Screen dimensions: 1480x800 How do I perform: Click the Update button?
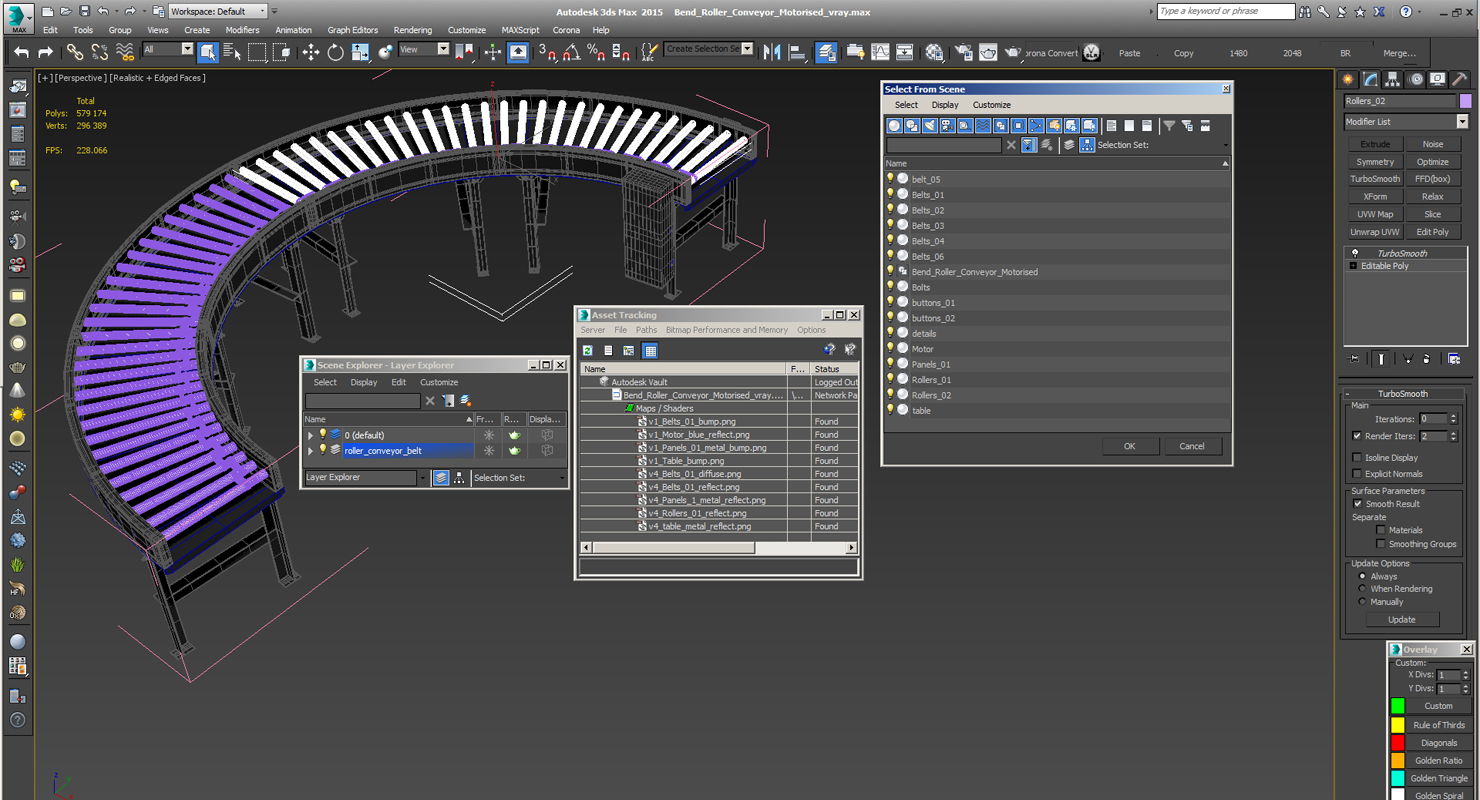point(1402,619)
